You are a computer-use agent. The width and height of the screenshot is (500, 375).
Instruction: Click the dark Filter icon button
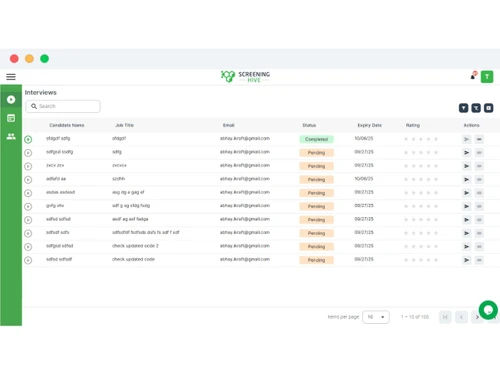[x=463, y=108]
